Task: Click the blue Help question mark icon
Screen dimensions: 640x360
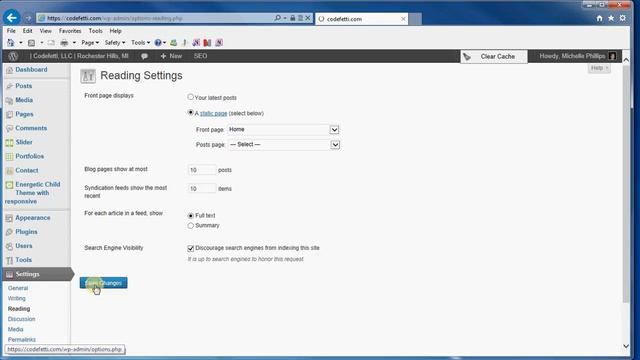Action: click(x=158, y=42)
